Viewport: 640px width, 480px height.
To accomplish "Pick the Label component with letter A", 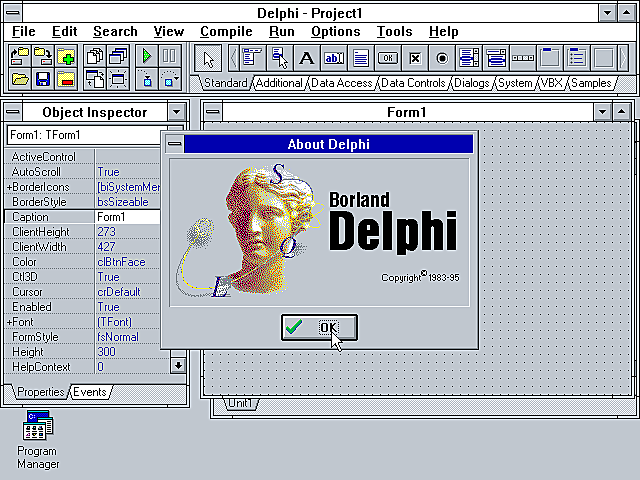I will pyautogui.click(x=306, y=58).
